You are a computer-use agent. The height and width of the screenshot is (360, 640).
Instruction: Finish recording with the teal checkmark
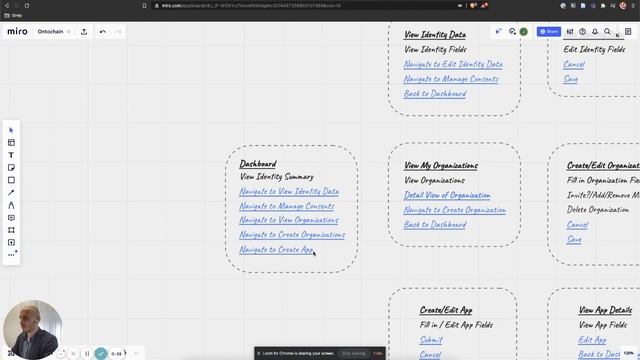101,353
